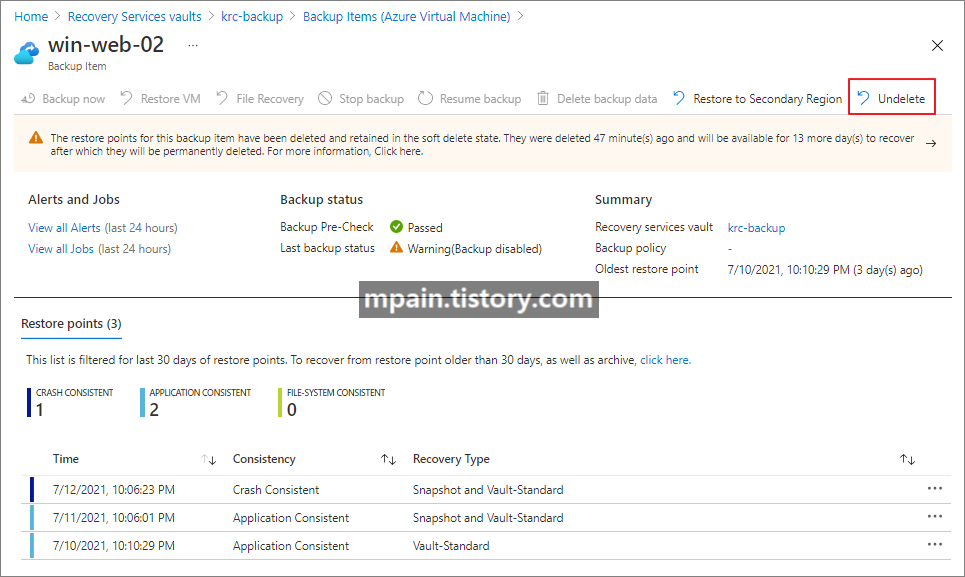The width and height of the screenshot is (965, 577).
Task: Click the File-System Consistent count indicator
Action: coord(332,402)
